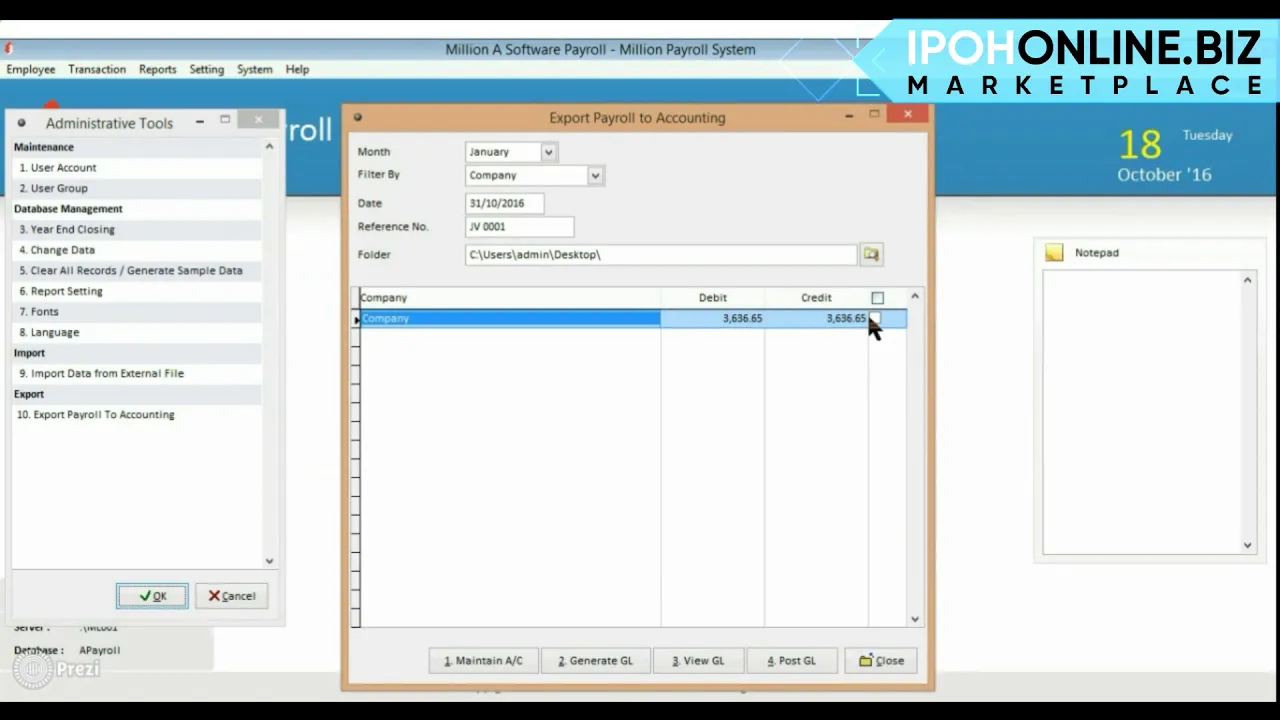Click the Export Payroll window title-bar pin icon

tap(358, 117)
